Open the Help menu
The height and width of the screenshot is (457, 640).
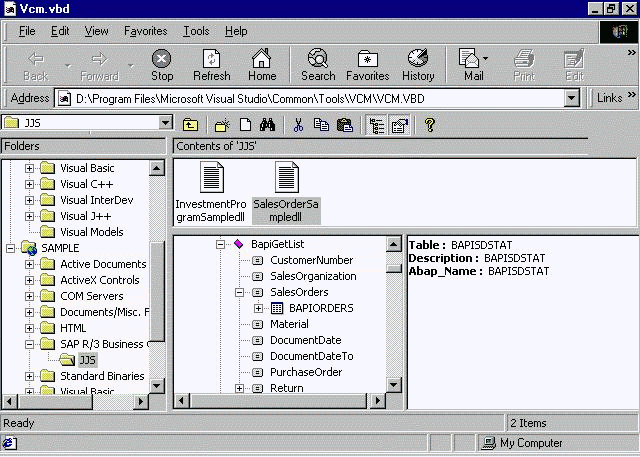click(x=236, y=31)
